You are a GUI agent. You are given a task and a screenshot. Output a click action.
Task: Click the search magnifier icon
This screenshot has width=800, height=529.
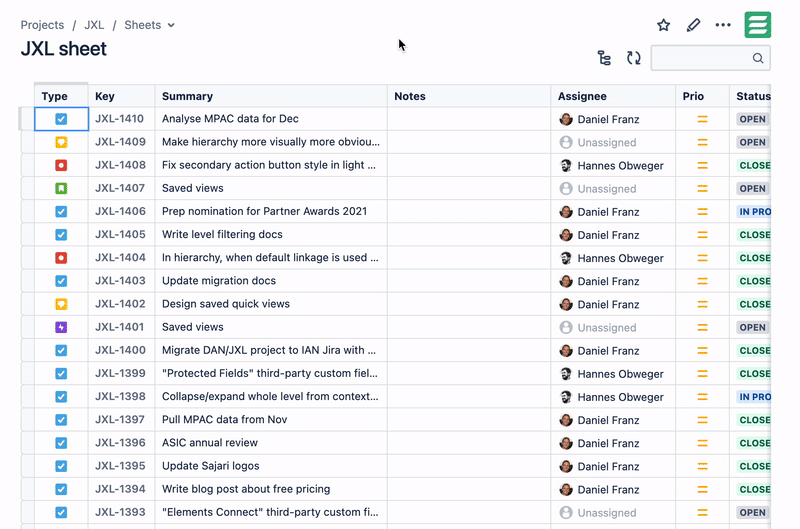[x=758, y=58]
